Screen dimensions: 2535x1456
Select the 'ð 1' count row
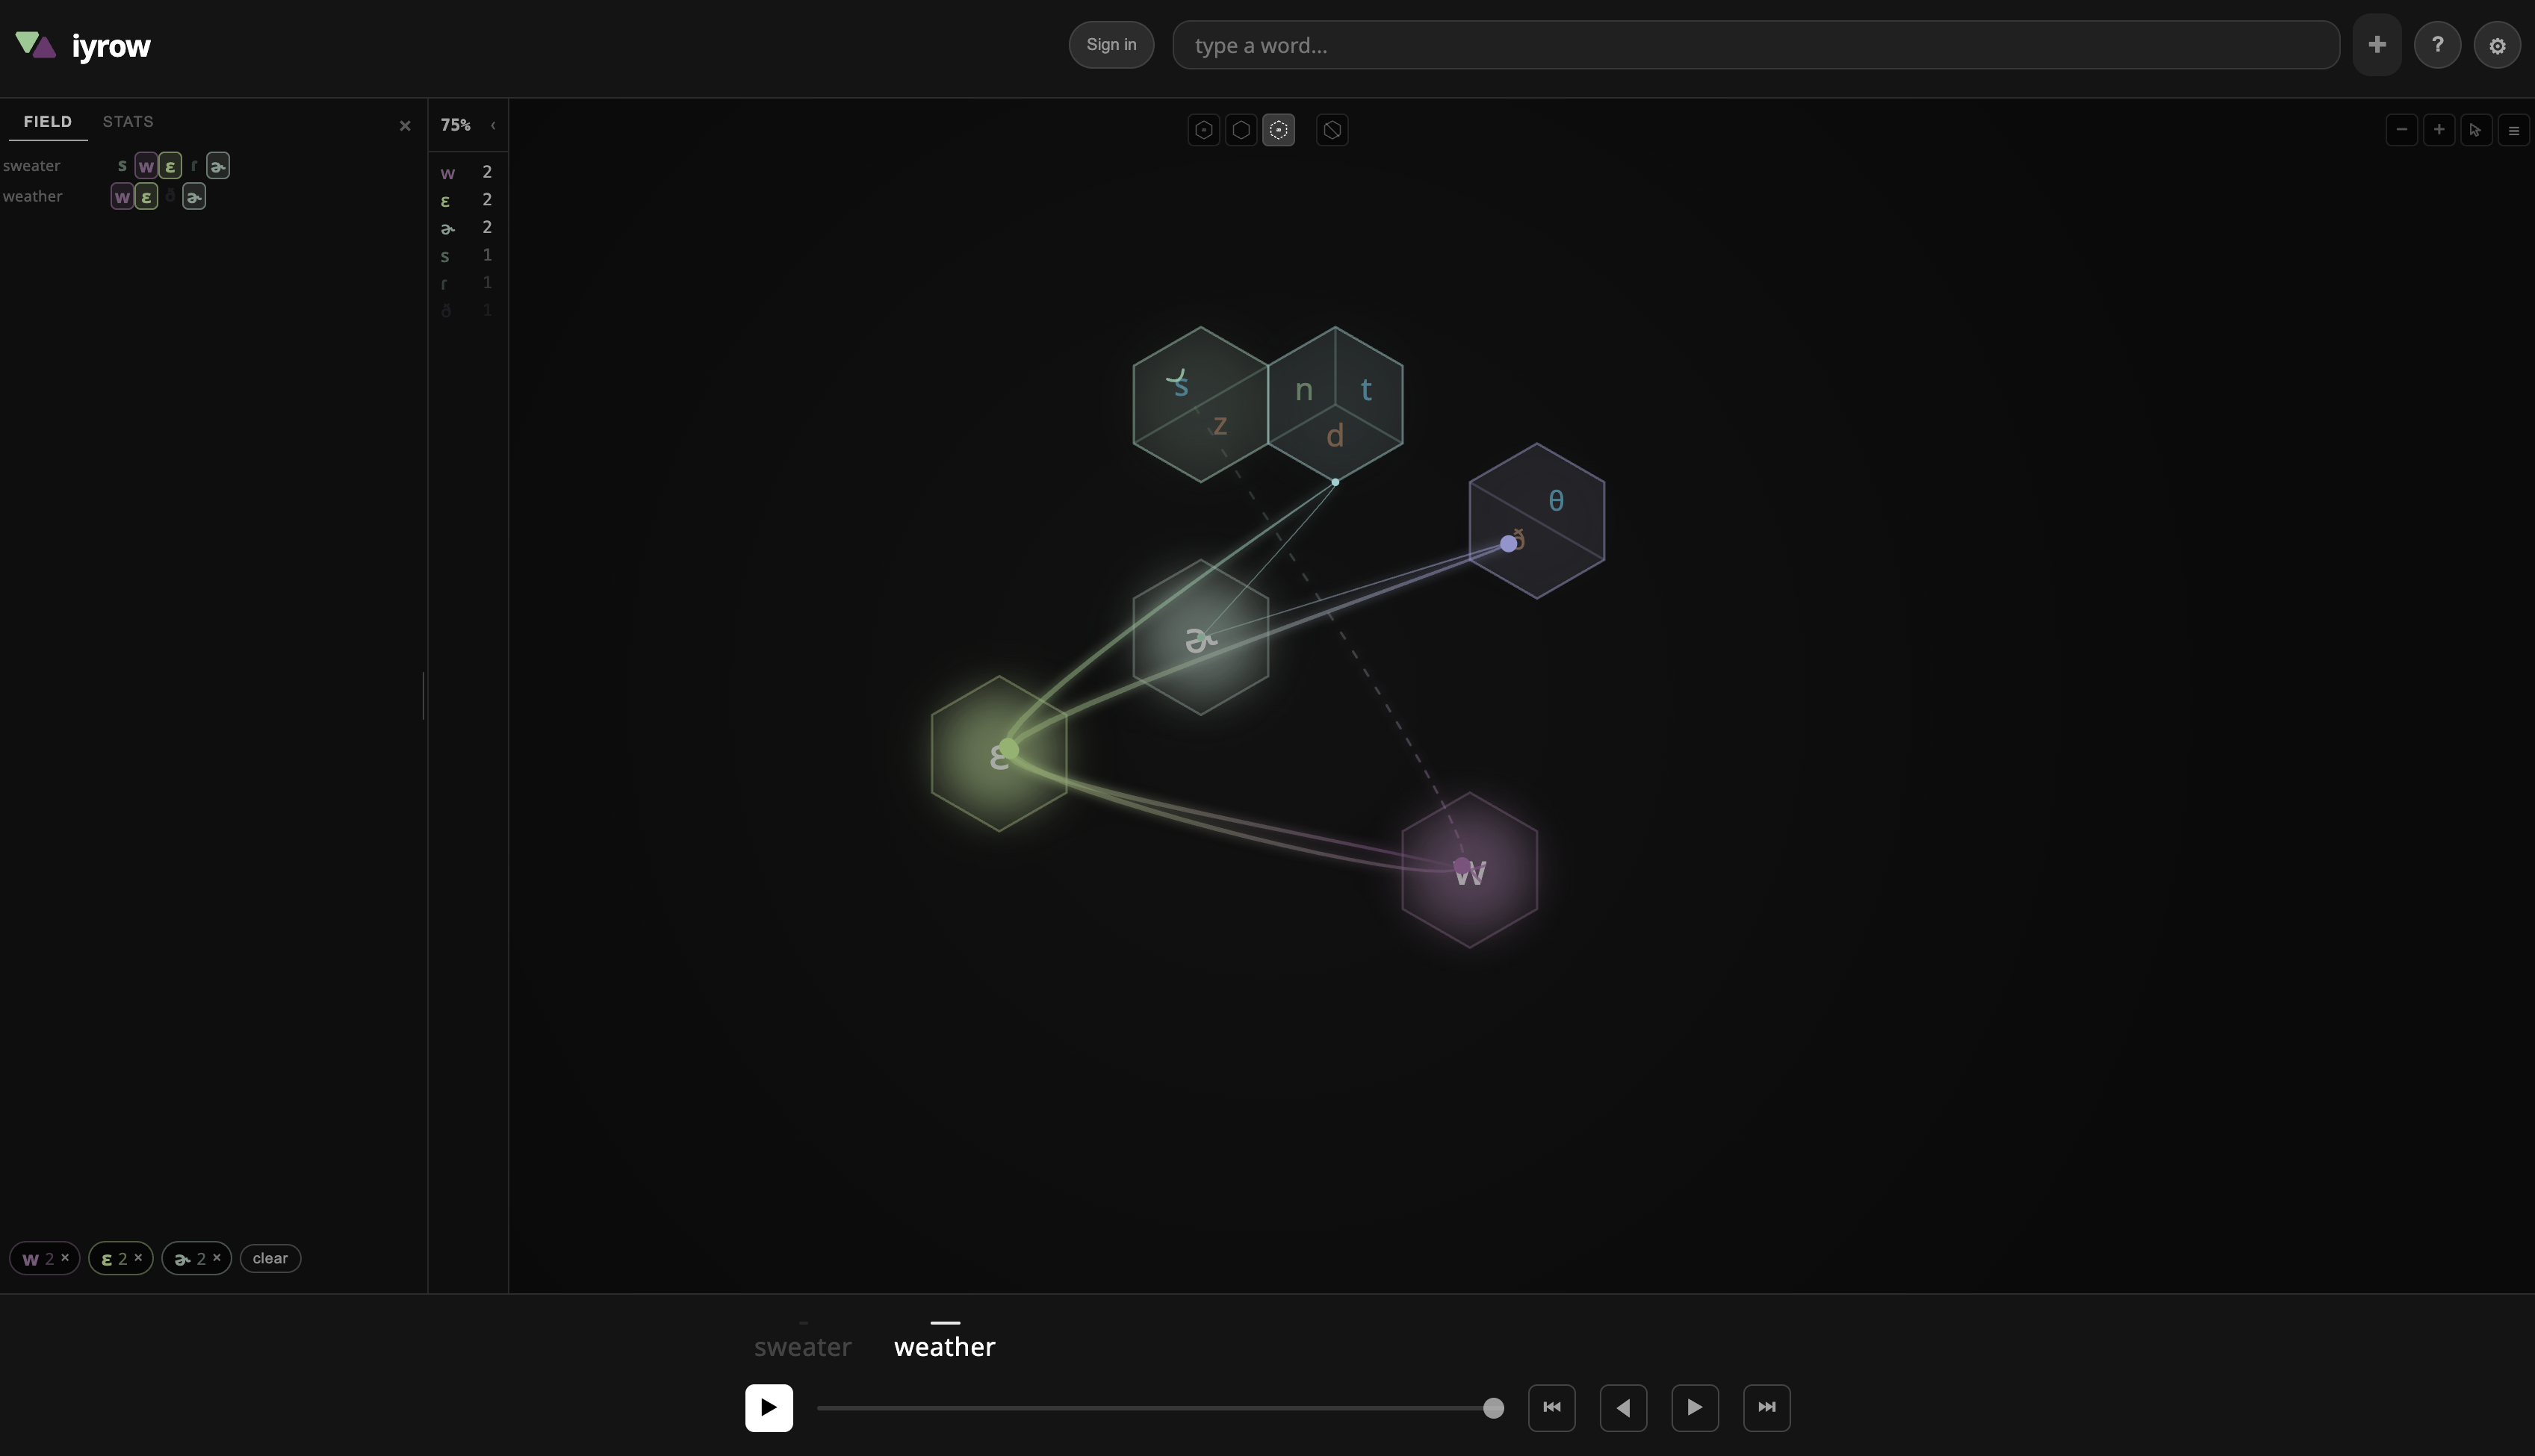pyautogui.click(x=467, y=311)
